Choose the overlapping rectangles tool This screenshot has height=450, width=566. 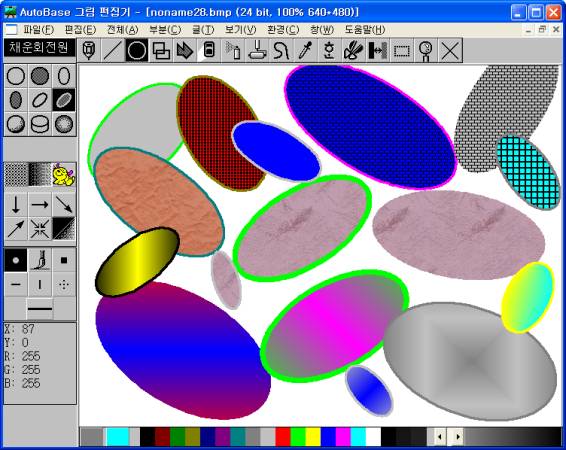pyautogui.click(x=161, y=51)
